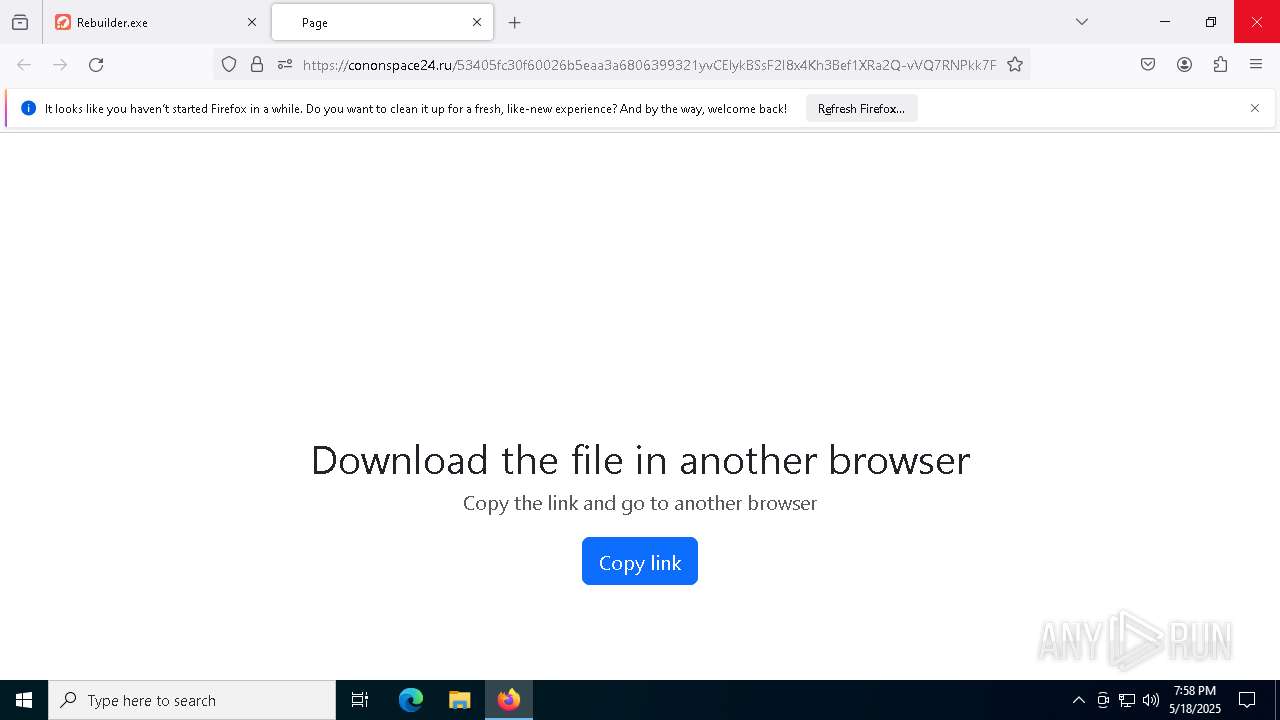Image resolution: width=1280 pixels, height=720 pixels.
Task: Open File Explorer from taskbar
Action: point(459,700)
